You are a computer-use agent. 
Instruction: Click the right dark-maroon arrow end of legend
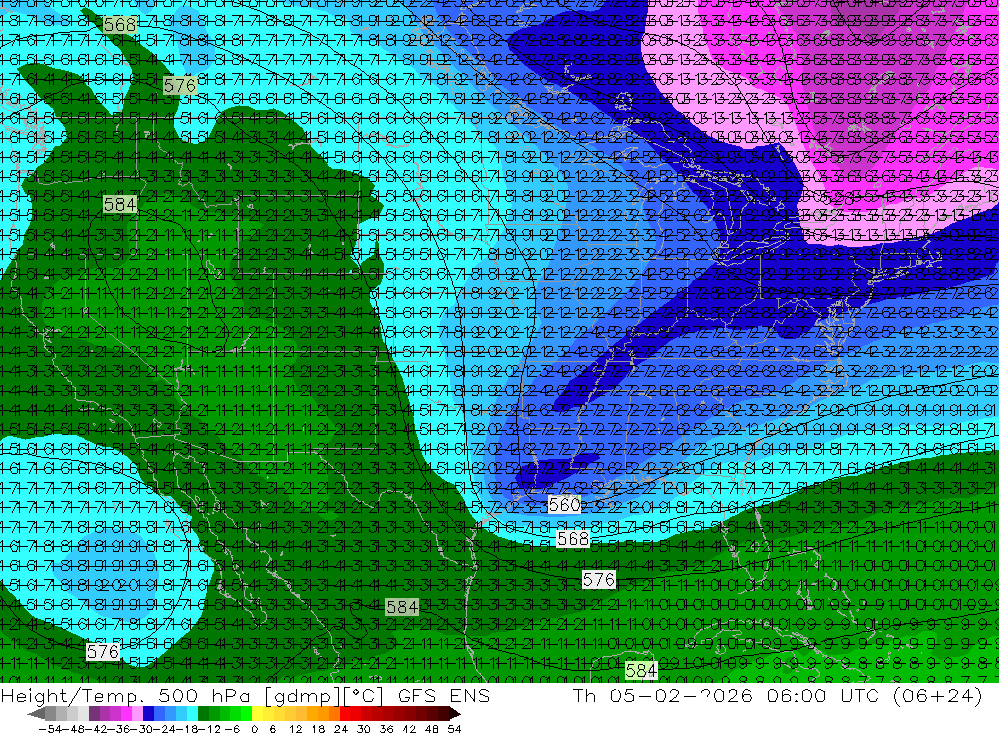tap(455, 714)
